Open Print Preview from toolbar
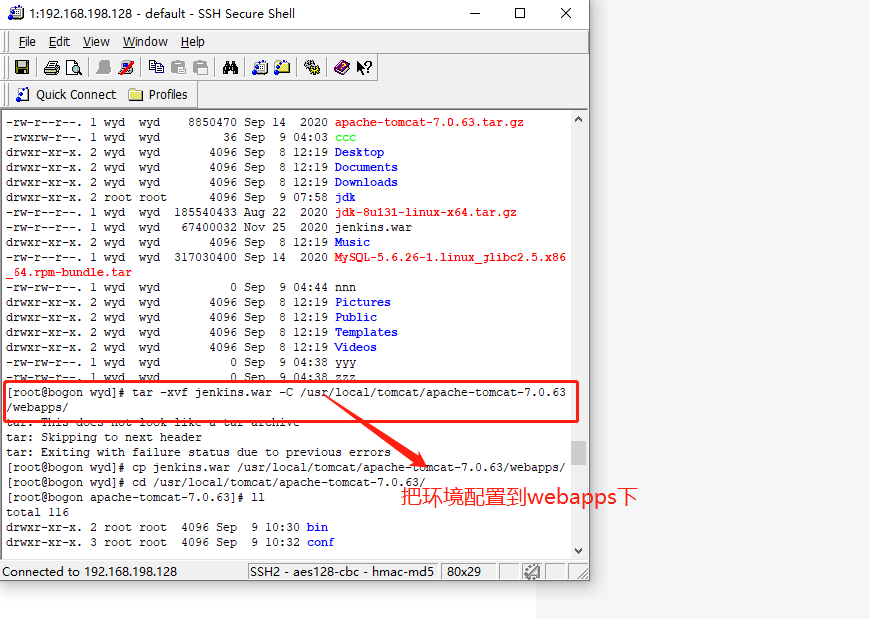The width and height of the screenshot is (870, 619). pyautogui.click(x=74, y=68)
